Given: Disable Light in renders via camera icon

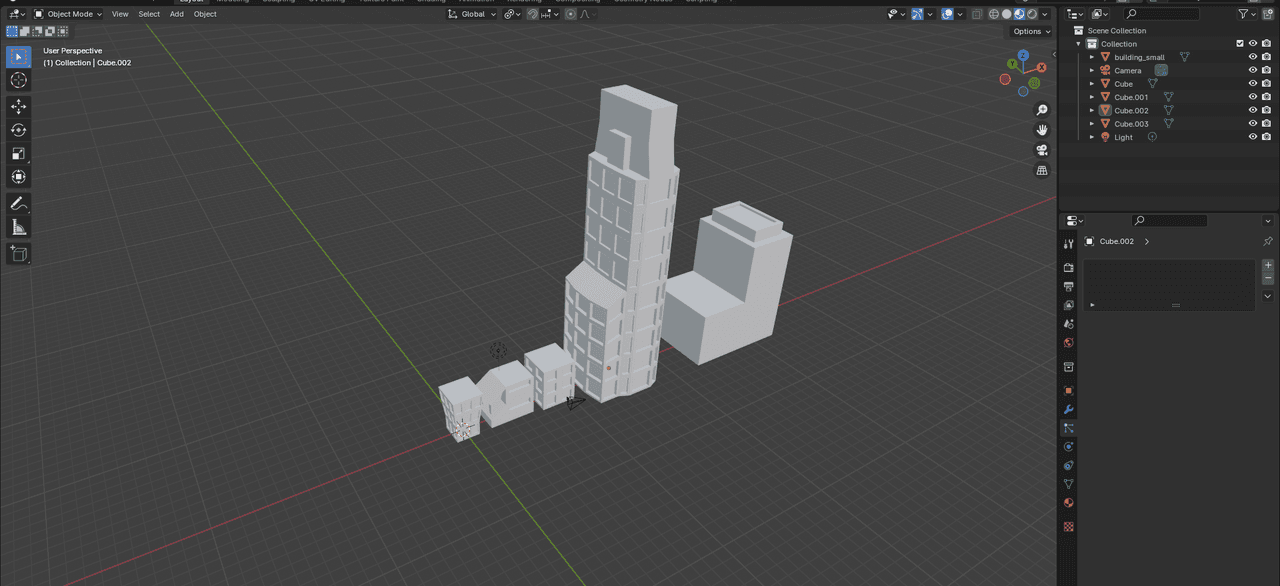Looking at the screenshot, I should coord(1266,137).
